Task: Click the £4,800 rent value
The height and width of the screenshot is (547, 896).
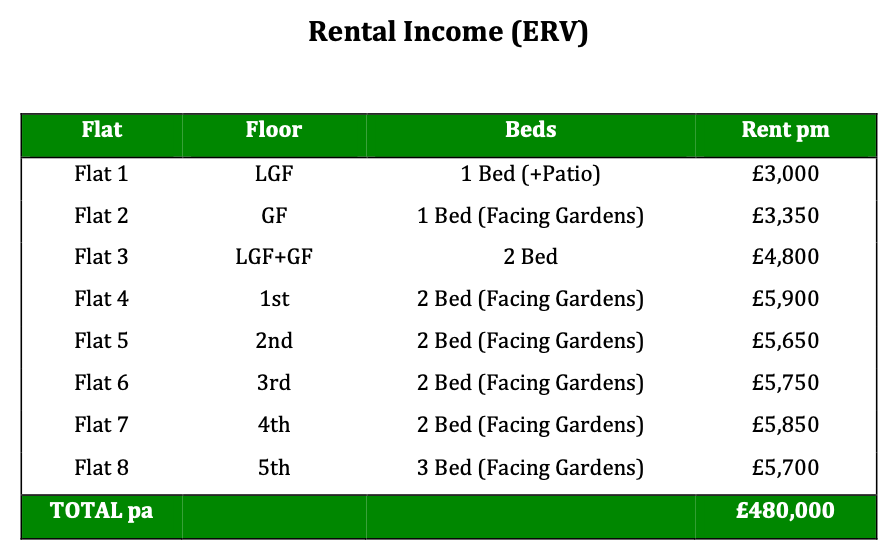Action: click(785, 257)
